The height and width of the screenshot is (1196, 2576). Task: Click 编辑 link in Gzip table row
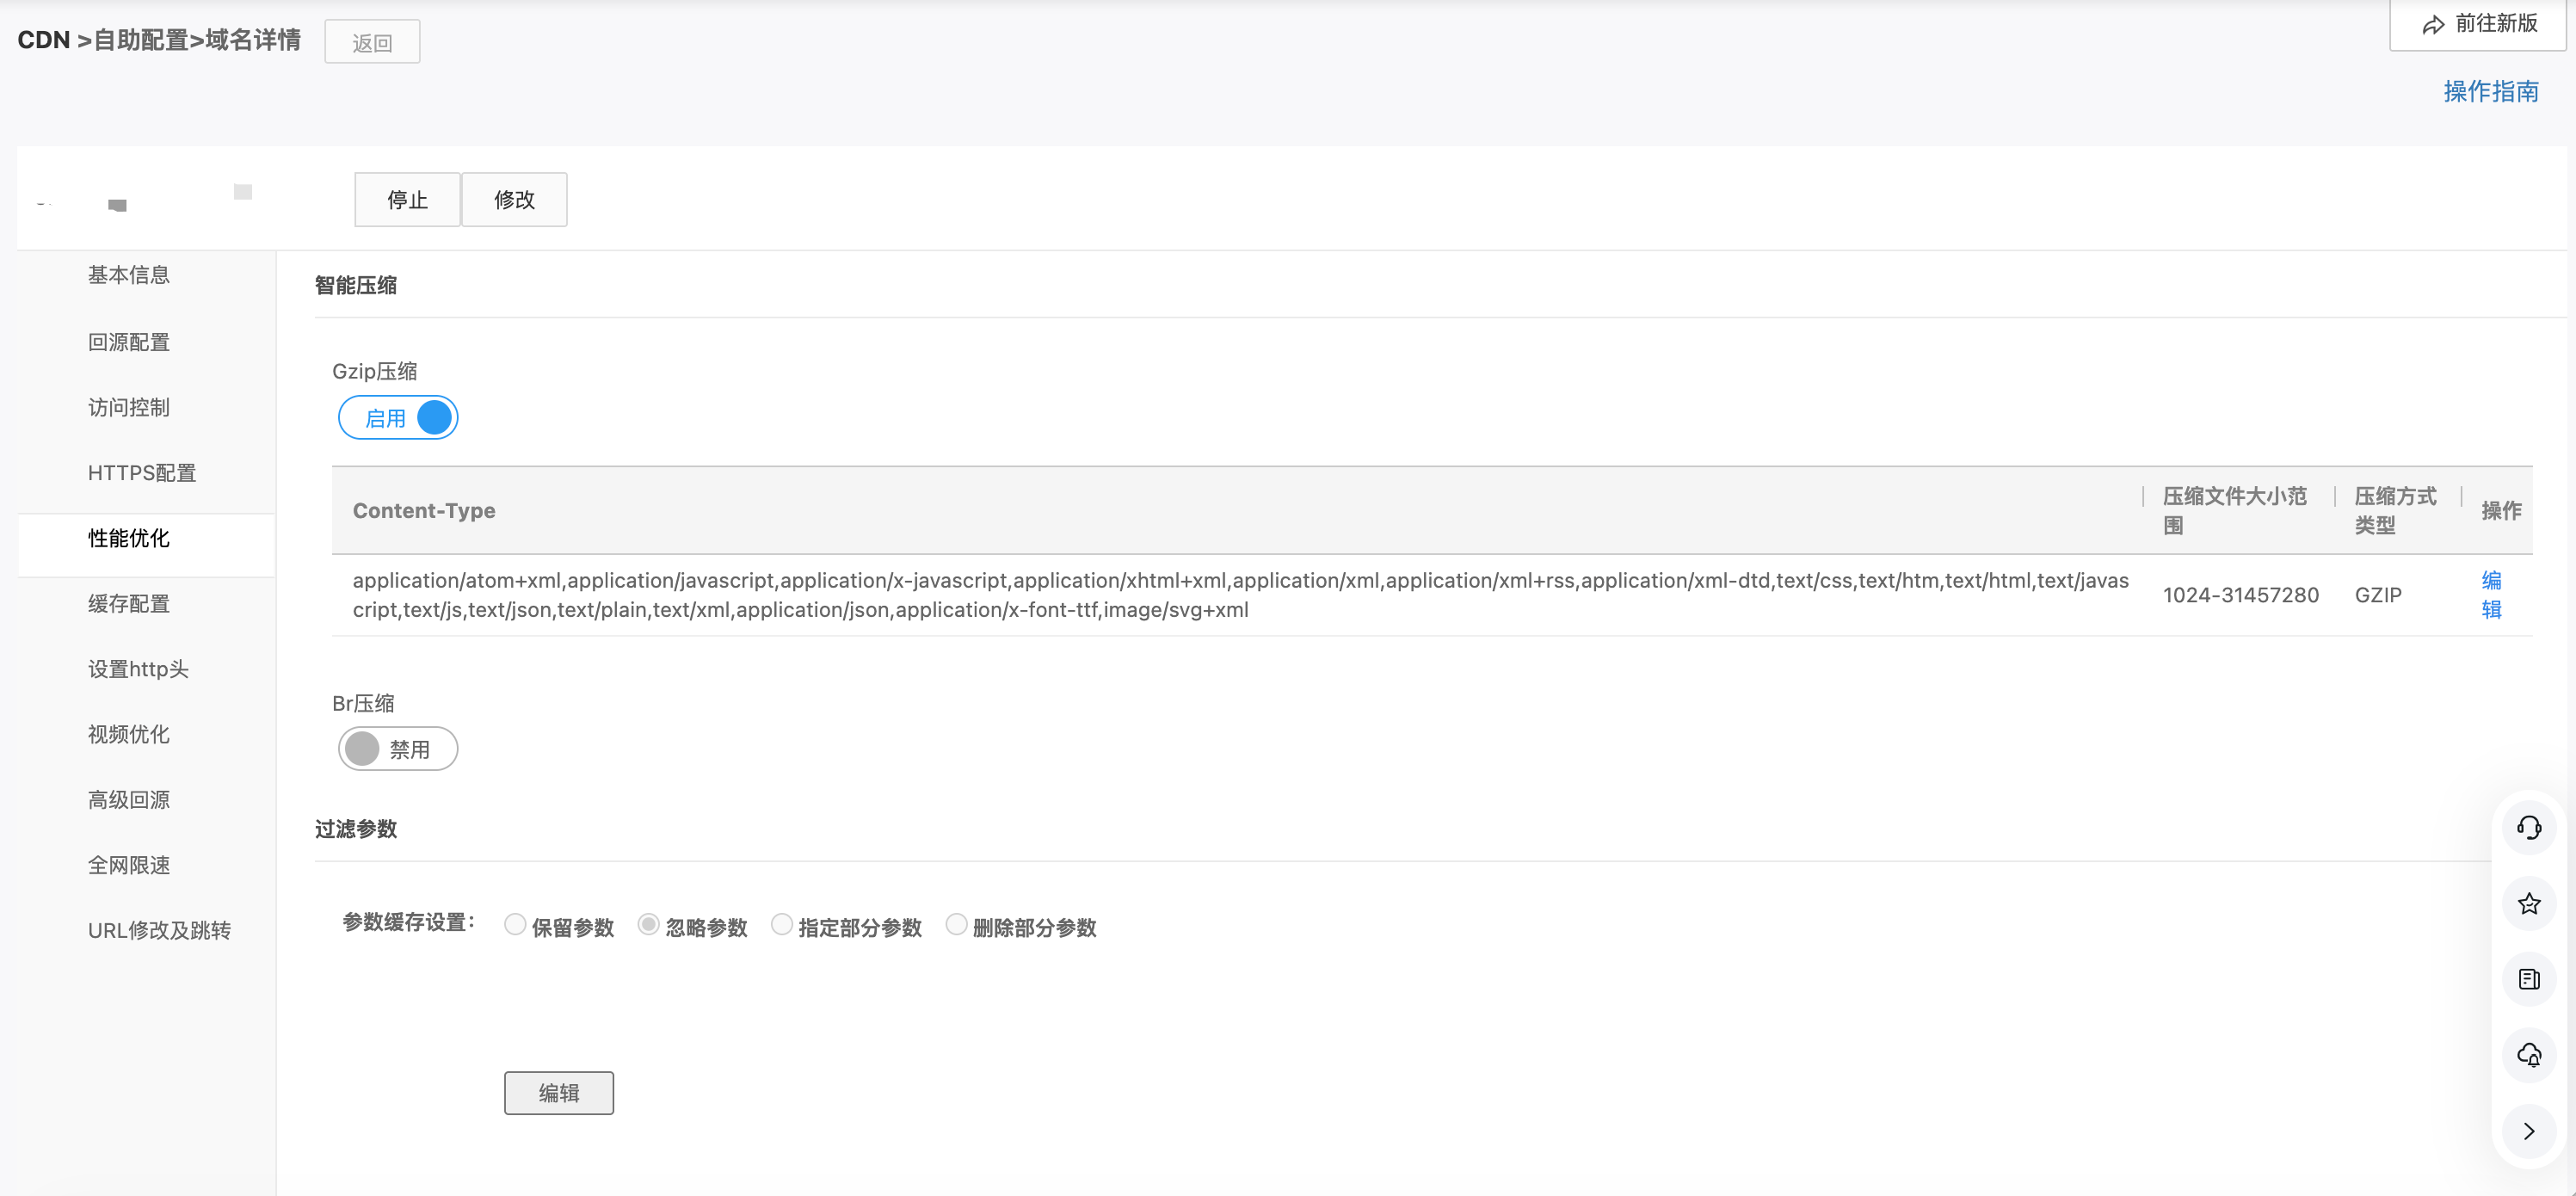[x=2491, y=595]
